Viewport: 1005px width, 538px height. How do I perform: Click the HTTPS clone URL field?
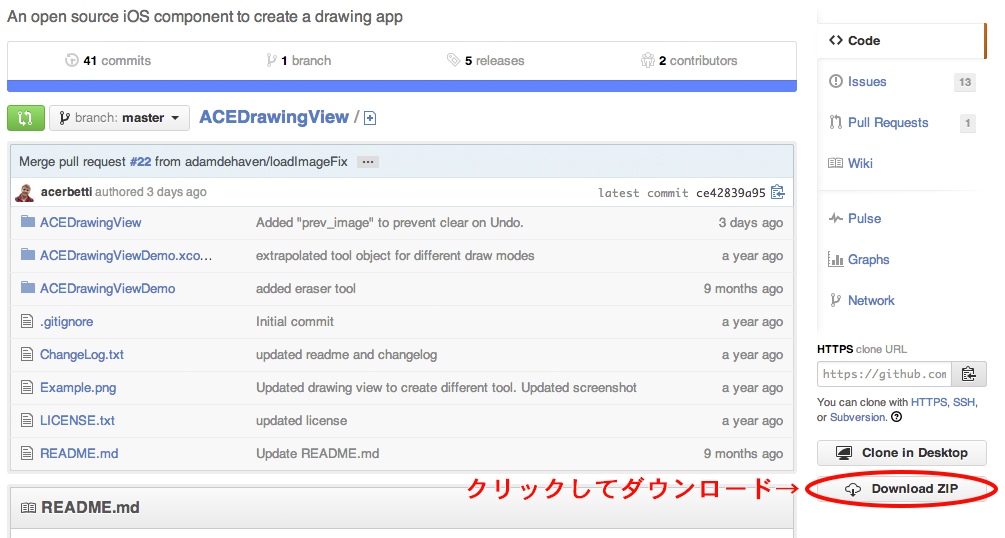[885, 374]
